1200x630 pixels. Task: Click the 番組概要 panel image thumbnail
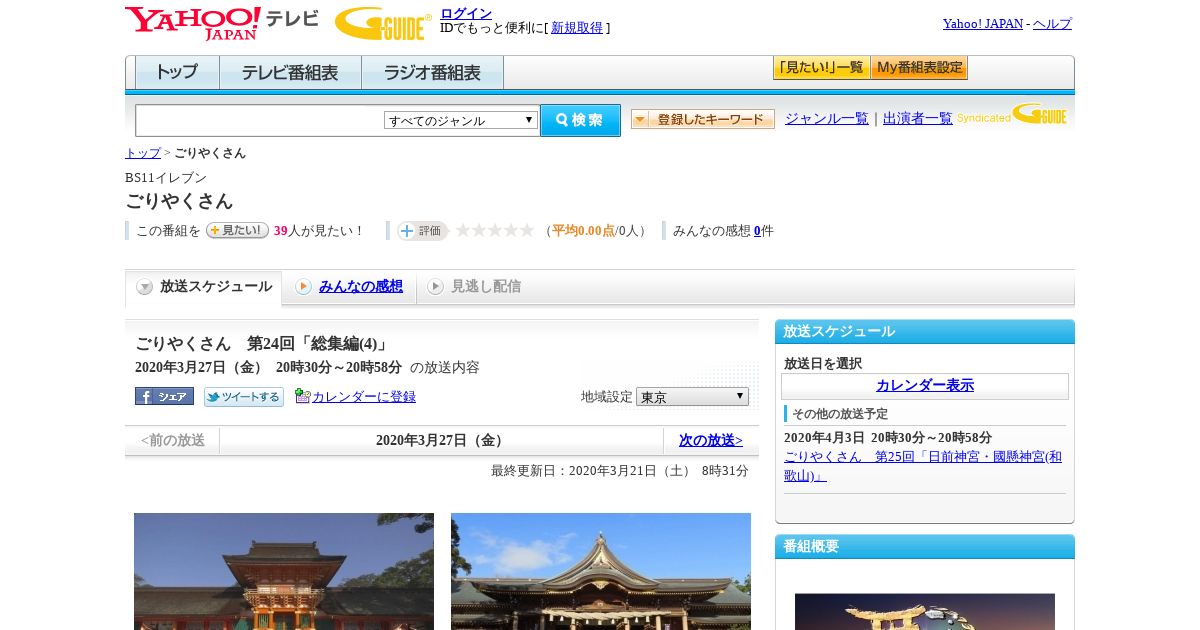tap(925, 611)
